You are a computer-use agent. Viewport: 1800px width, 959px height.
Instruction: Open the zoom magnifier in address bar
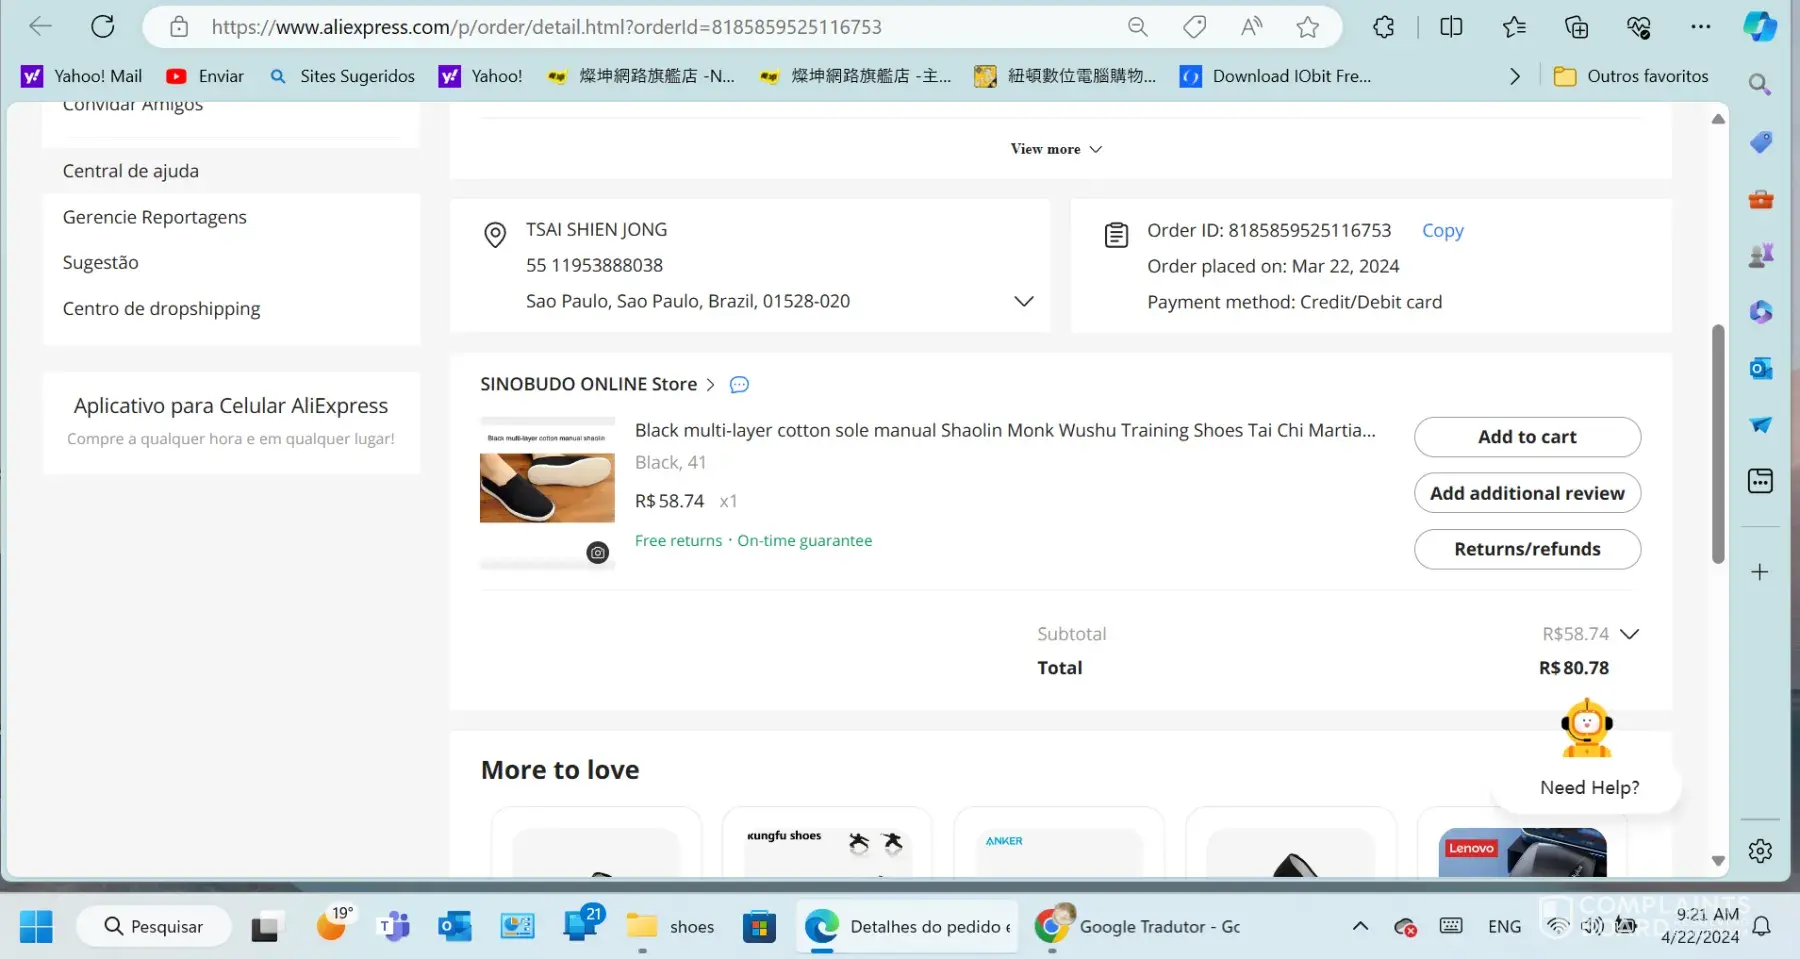click(1137, 27)
